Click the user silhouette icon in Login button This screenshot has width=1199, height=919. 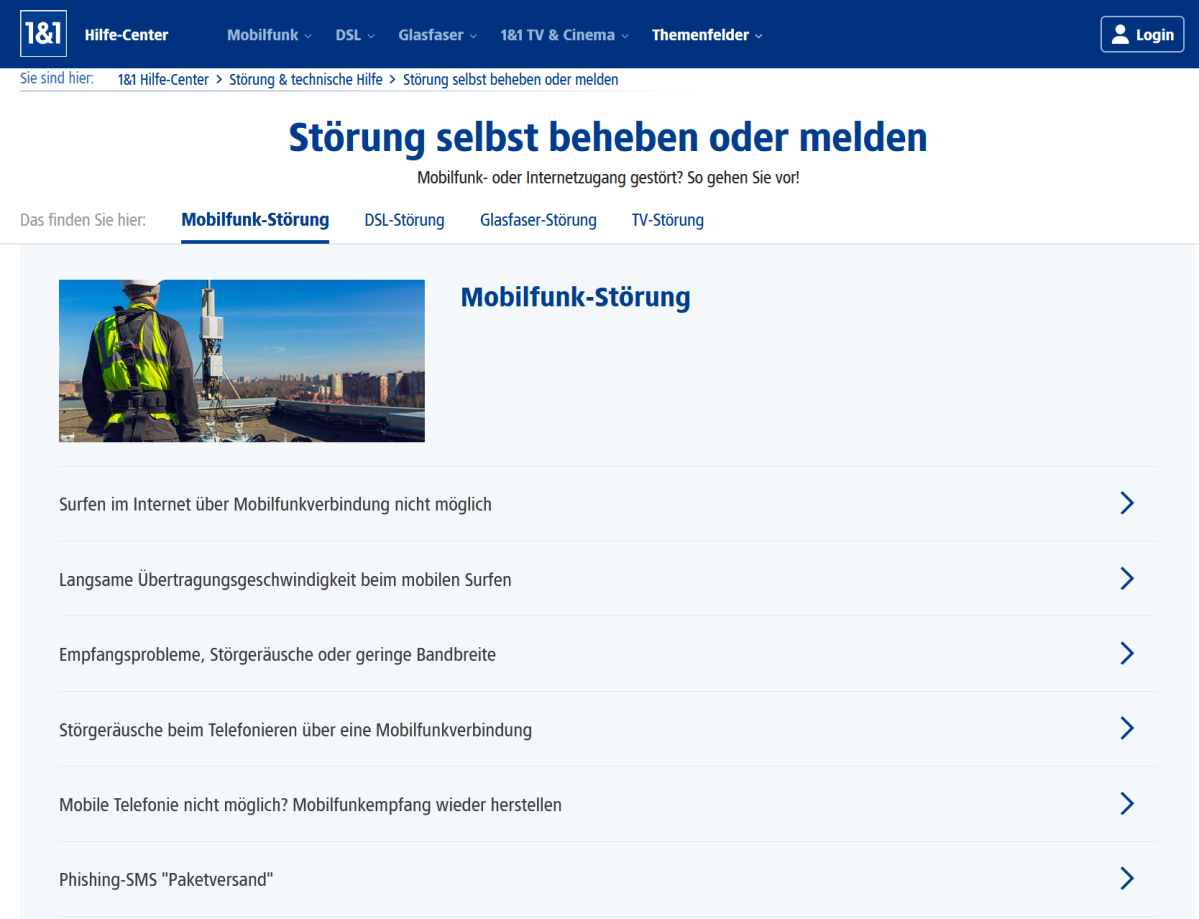(1121, 33)
